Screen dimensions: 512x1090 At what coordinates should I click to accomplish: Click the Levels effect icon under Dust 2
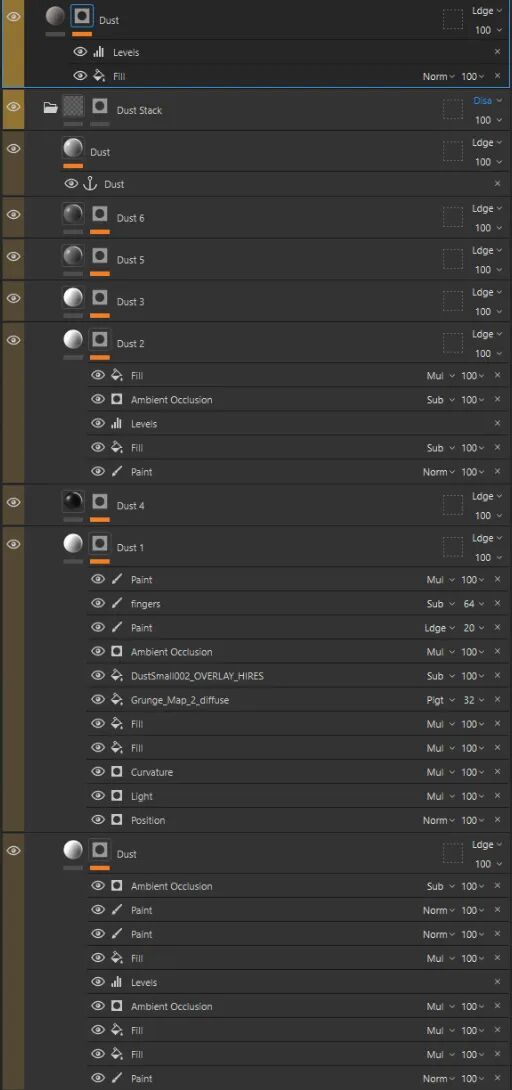[117, 423]
